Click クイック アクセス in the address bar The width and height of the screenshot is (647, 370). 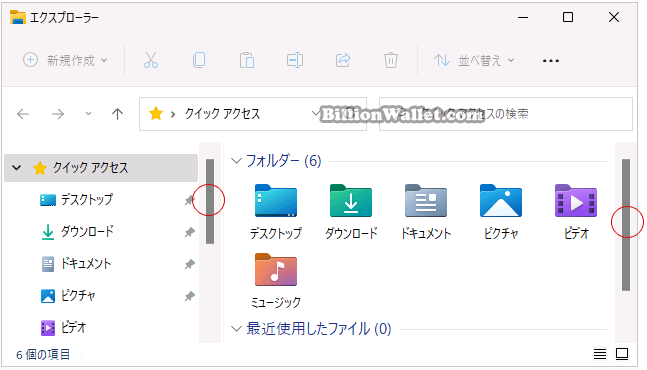coord(222,113)
